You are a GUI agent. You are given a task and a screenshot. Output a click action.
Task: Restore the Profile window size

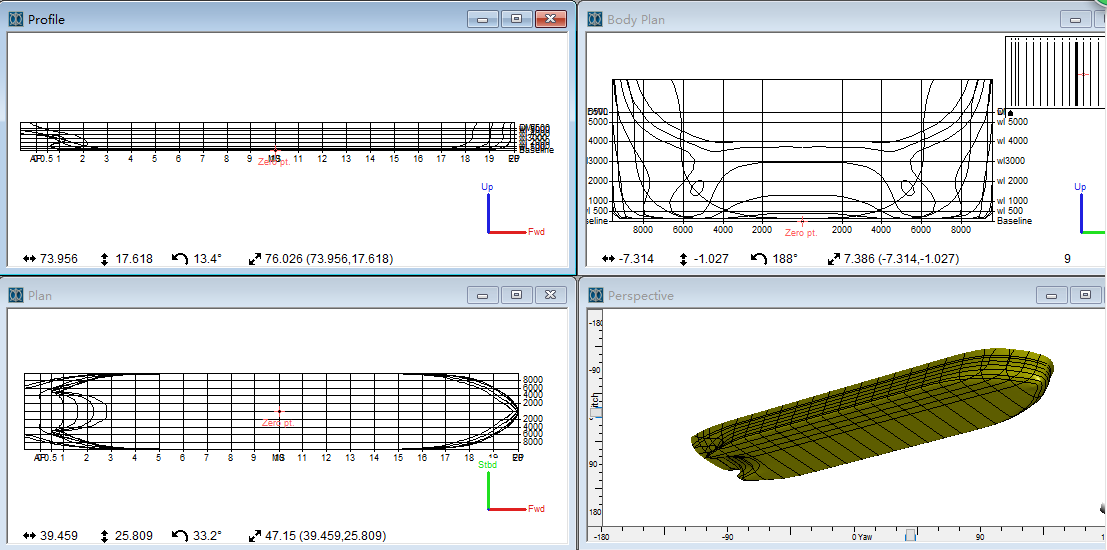[516, 19]
